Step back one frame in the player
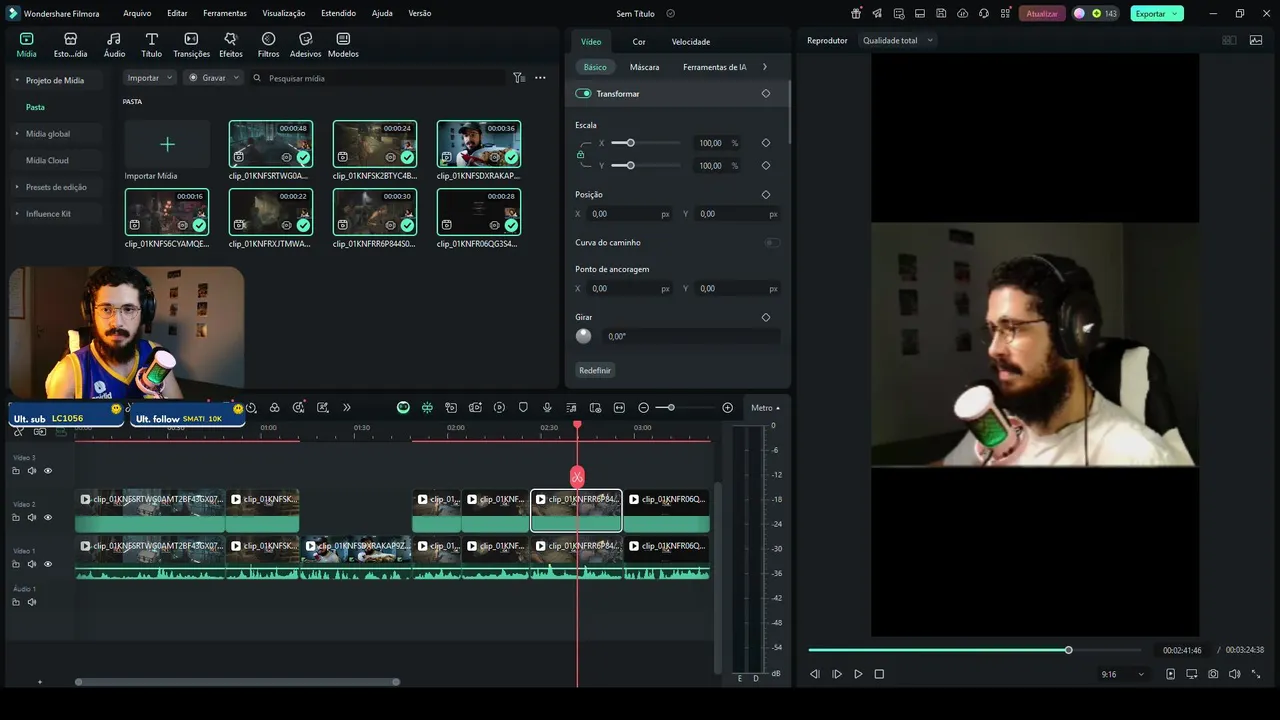The width and height of the screenshot is (1280, 720). tap(815, 674)
